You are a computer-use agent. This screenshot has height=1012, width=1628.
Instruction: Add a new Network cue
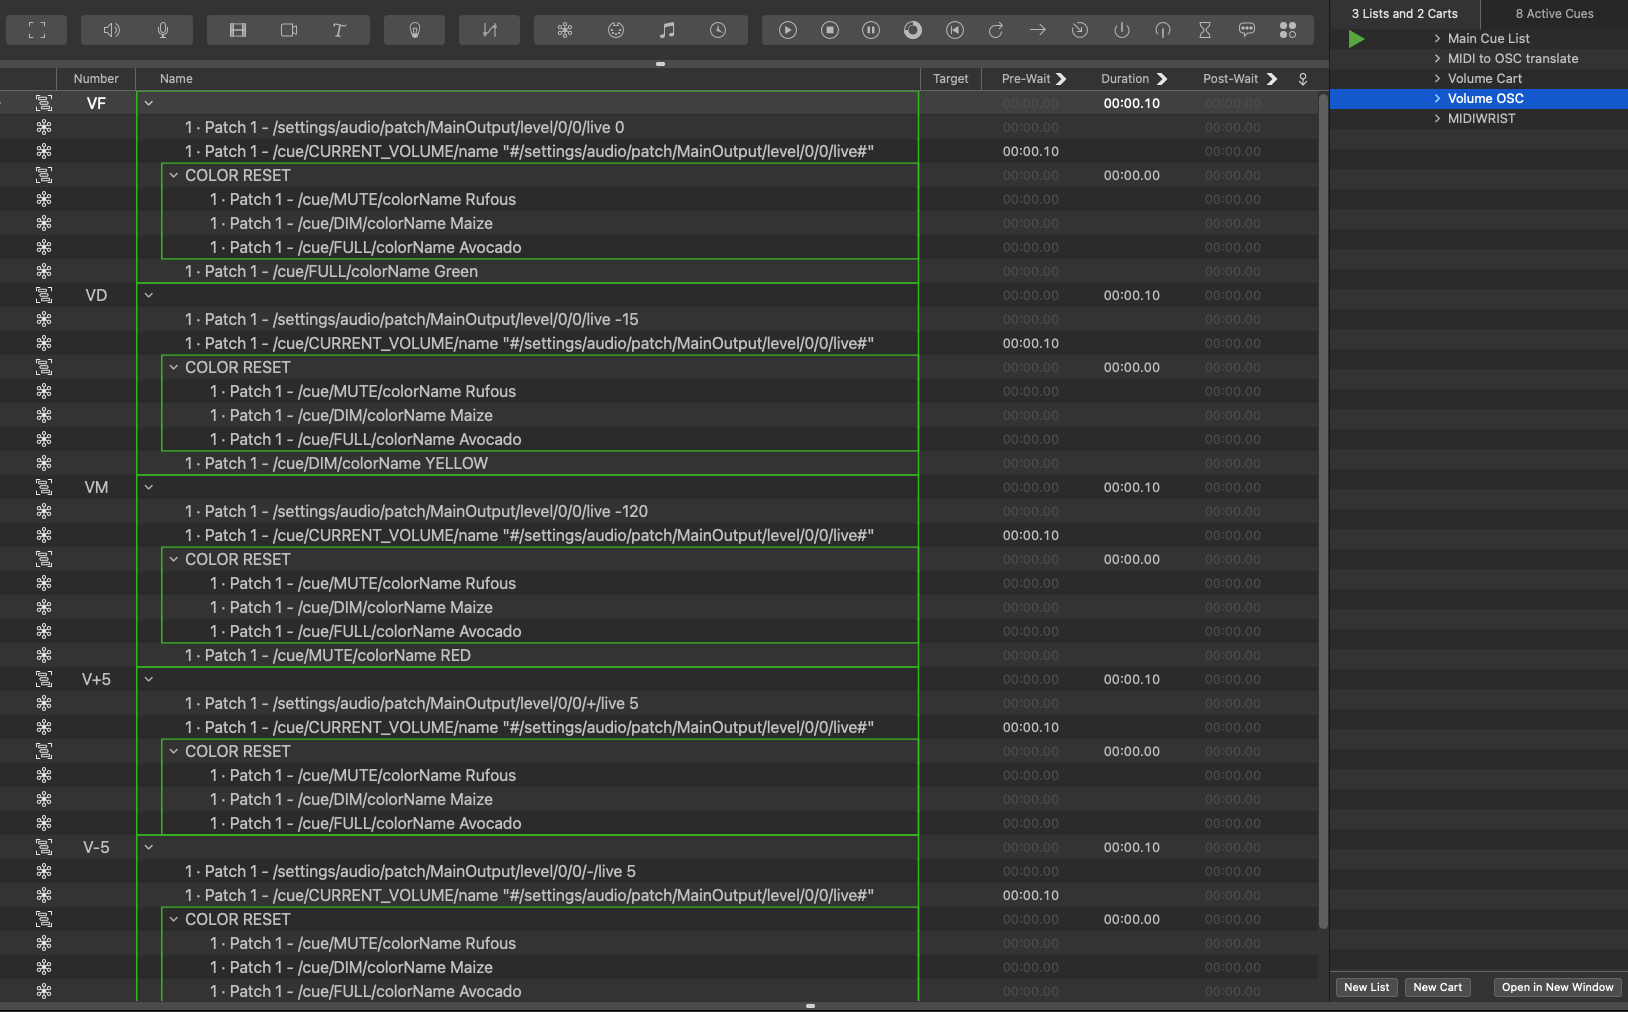565,30
